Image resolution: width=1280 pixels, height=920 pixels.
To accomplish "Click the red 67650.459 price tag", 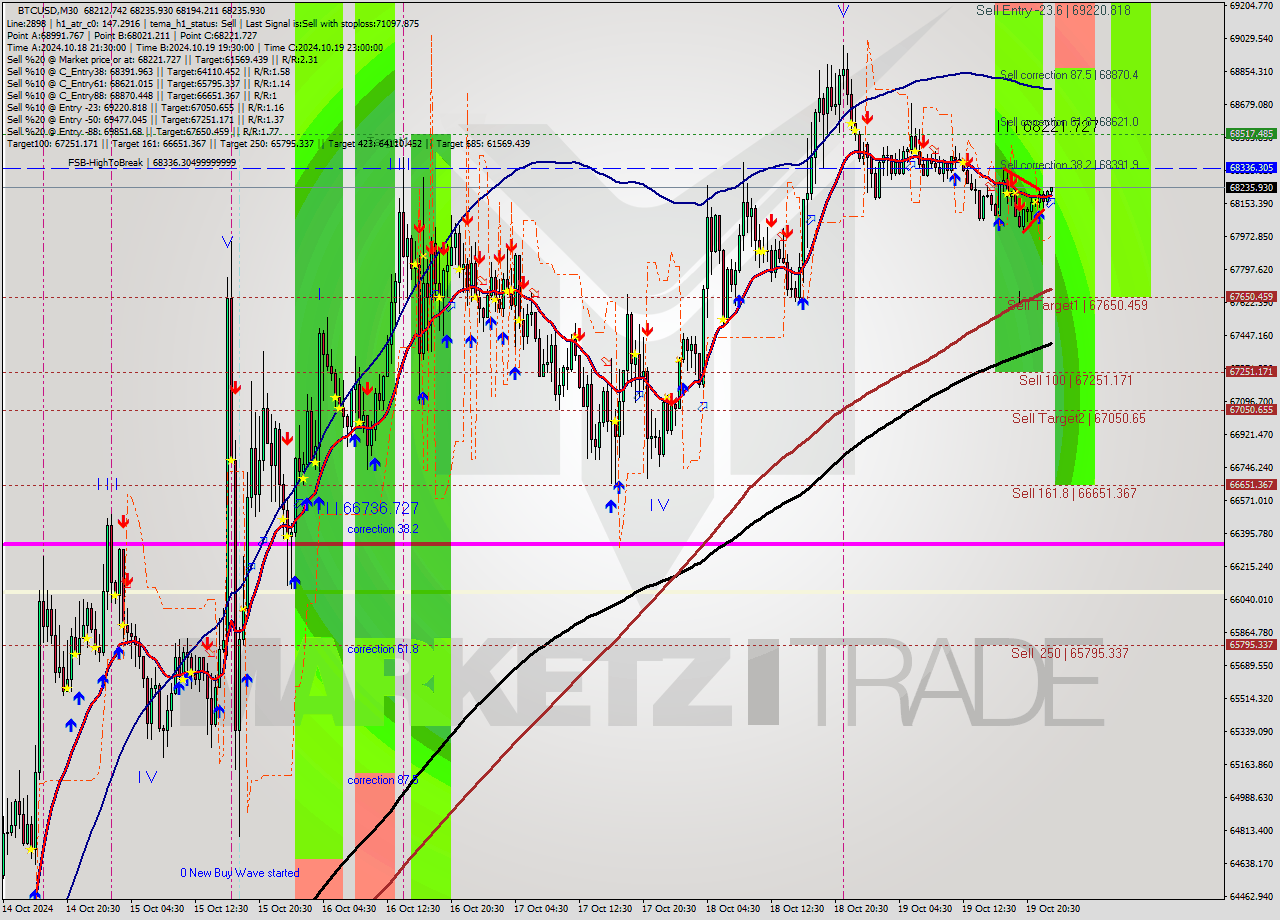I will coord(1251,297).
